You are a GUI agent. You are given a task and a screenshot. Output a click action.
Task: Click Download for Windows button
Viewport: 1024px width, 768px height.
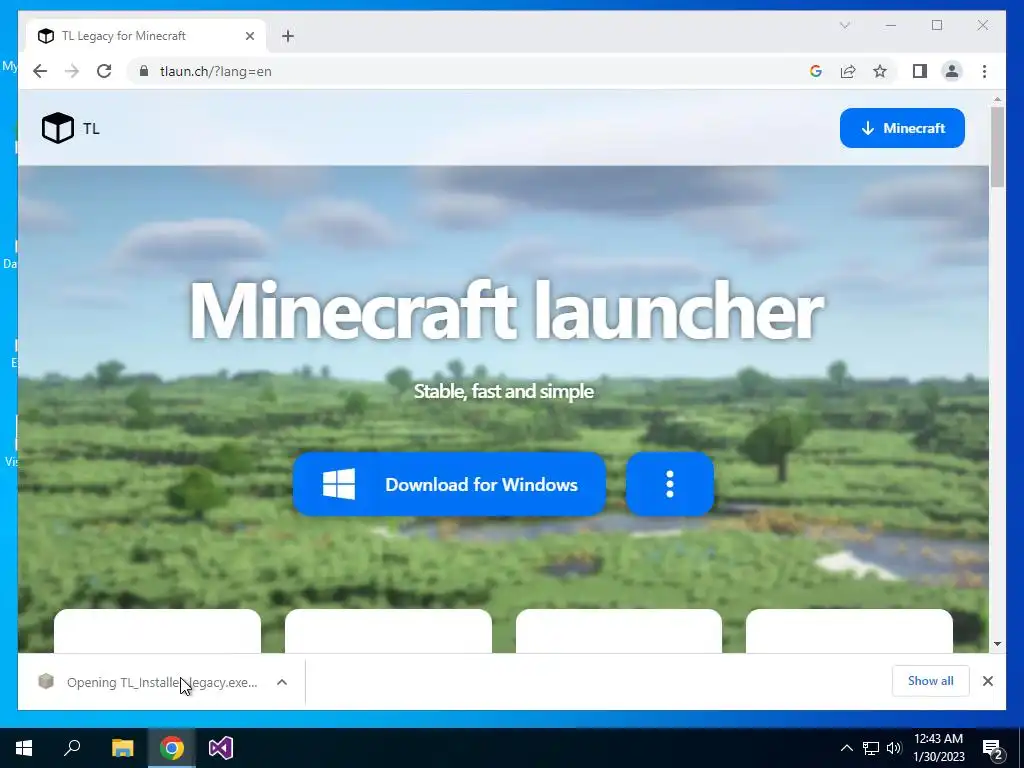click(449, 485)
